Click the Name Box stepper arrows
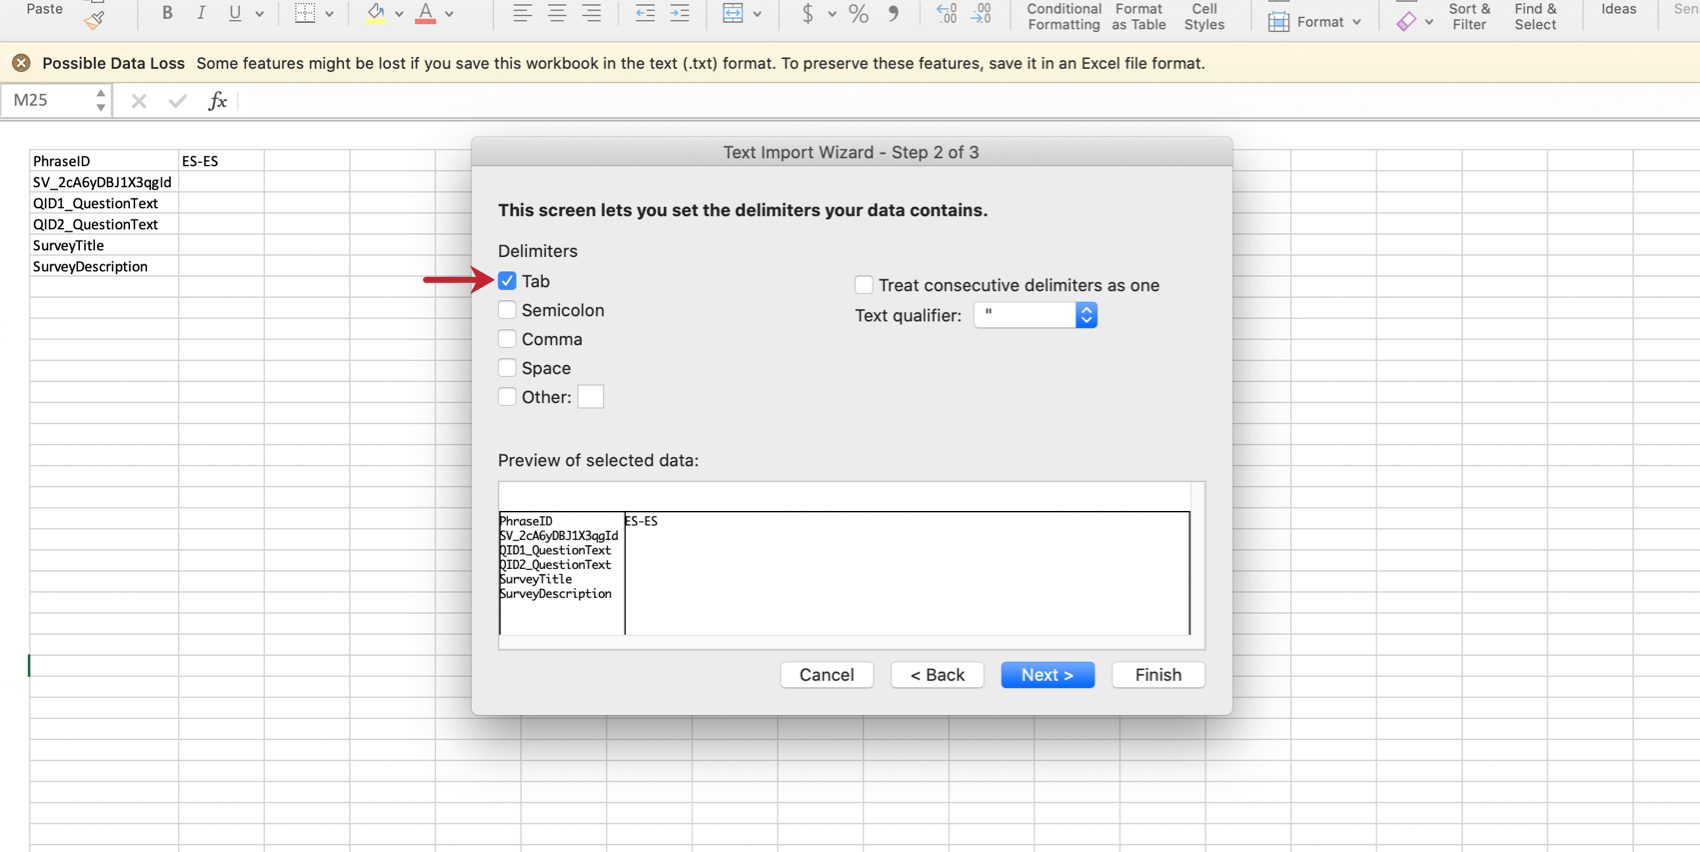Viewport: 1700px width, 852px height. coord(100,100)
